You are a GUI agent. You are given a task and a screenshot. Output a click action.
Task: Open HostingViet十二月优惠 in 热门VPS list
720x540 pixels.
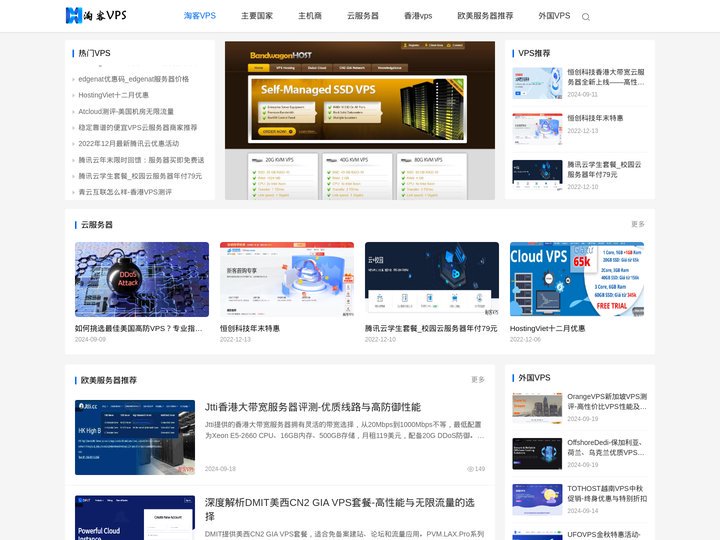(113, 95)
